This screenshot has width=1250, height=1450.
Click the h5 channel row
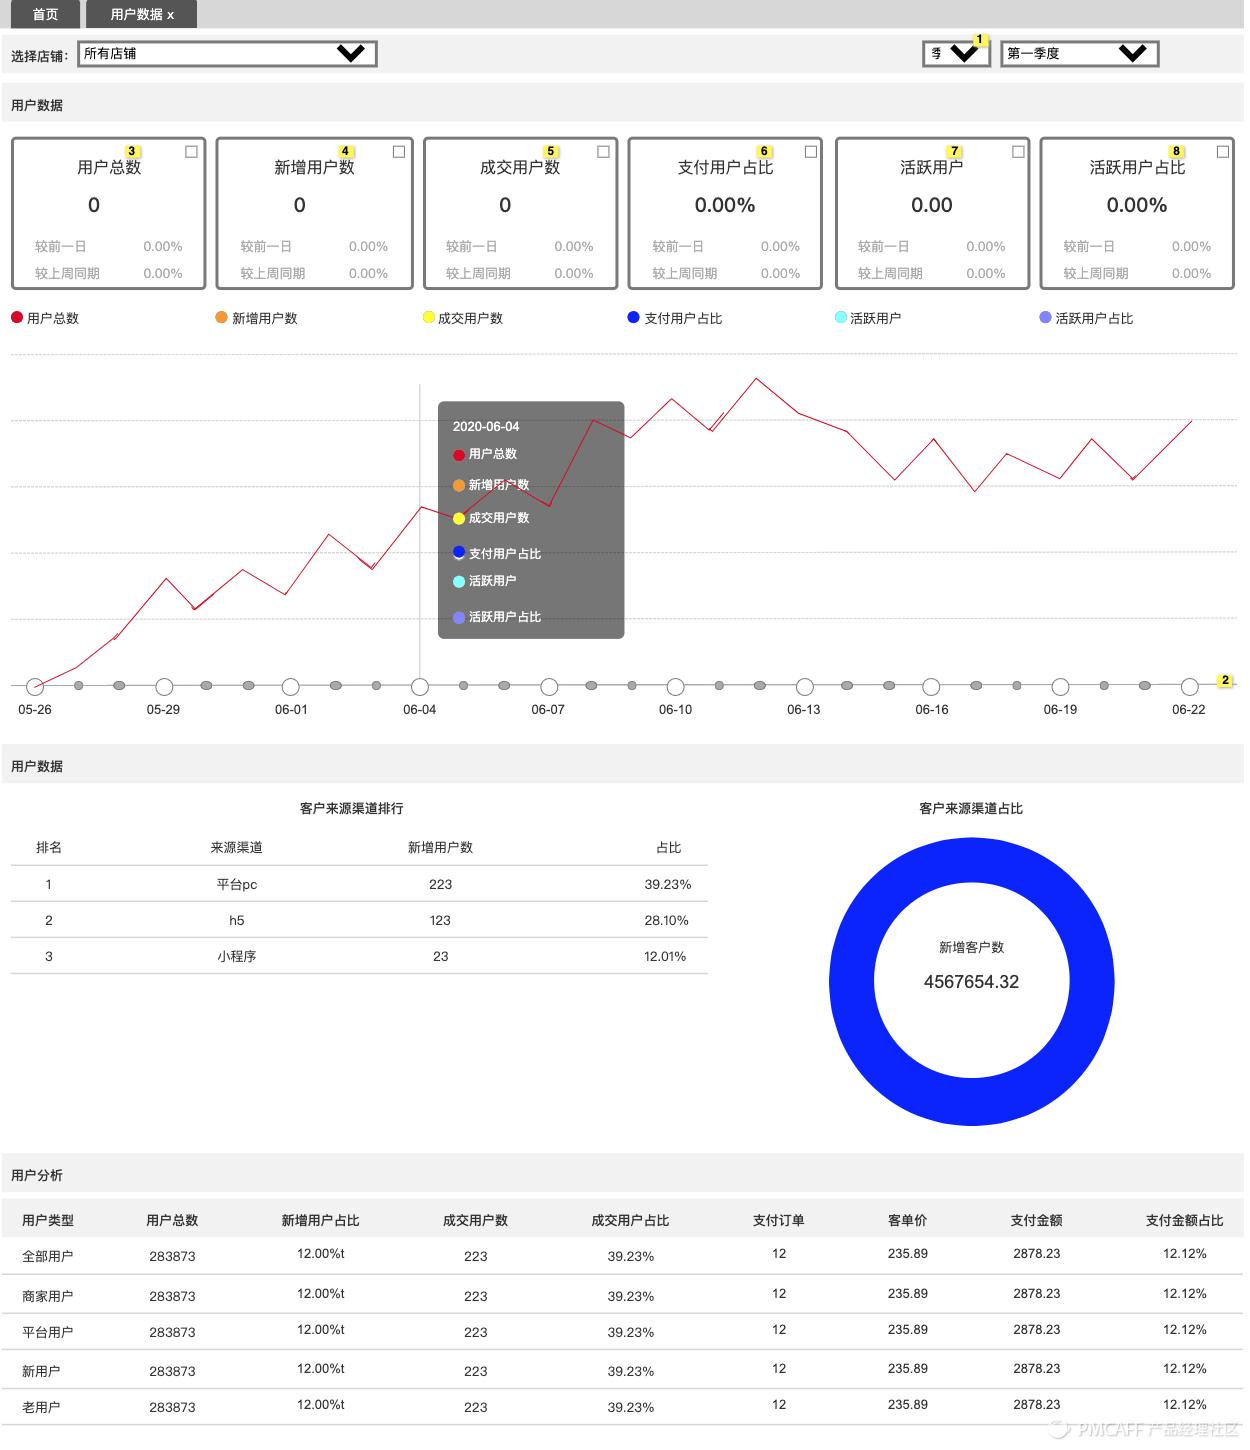point(359,920)
